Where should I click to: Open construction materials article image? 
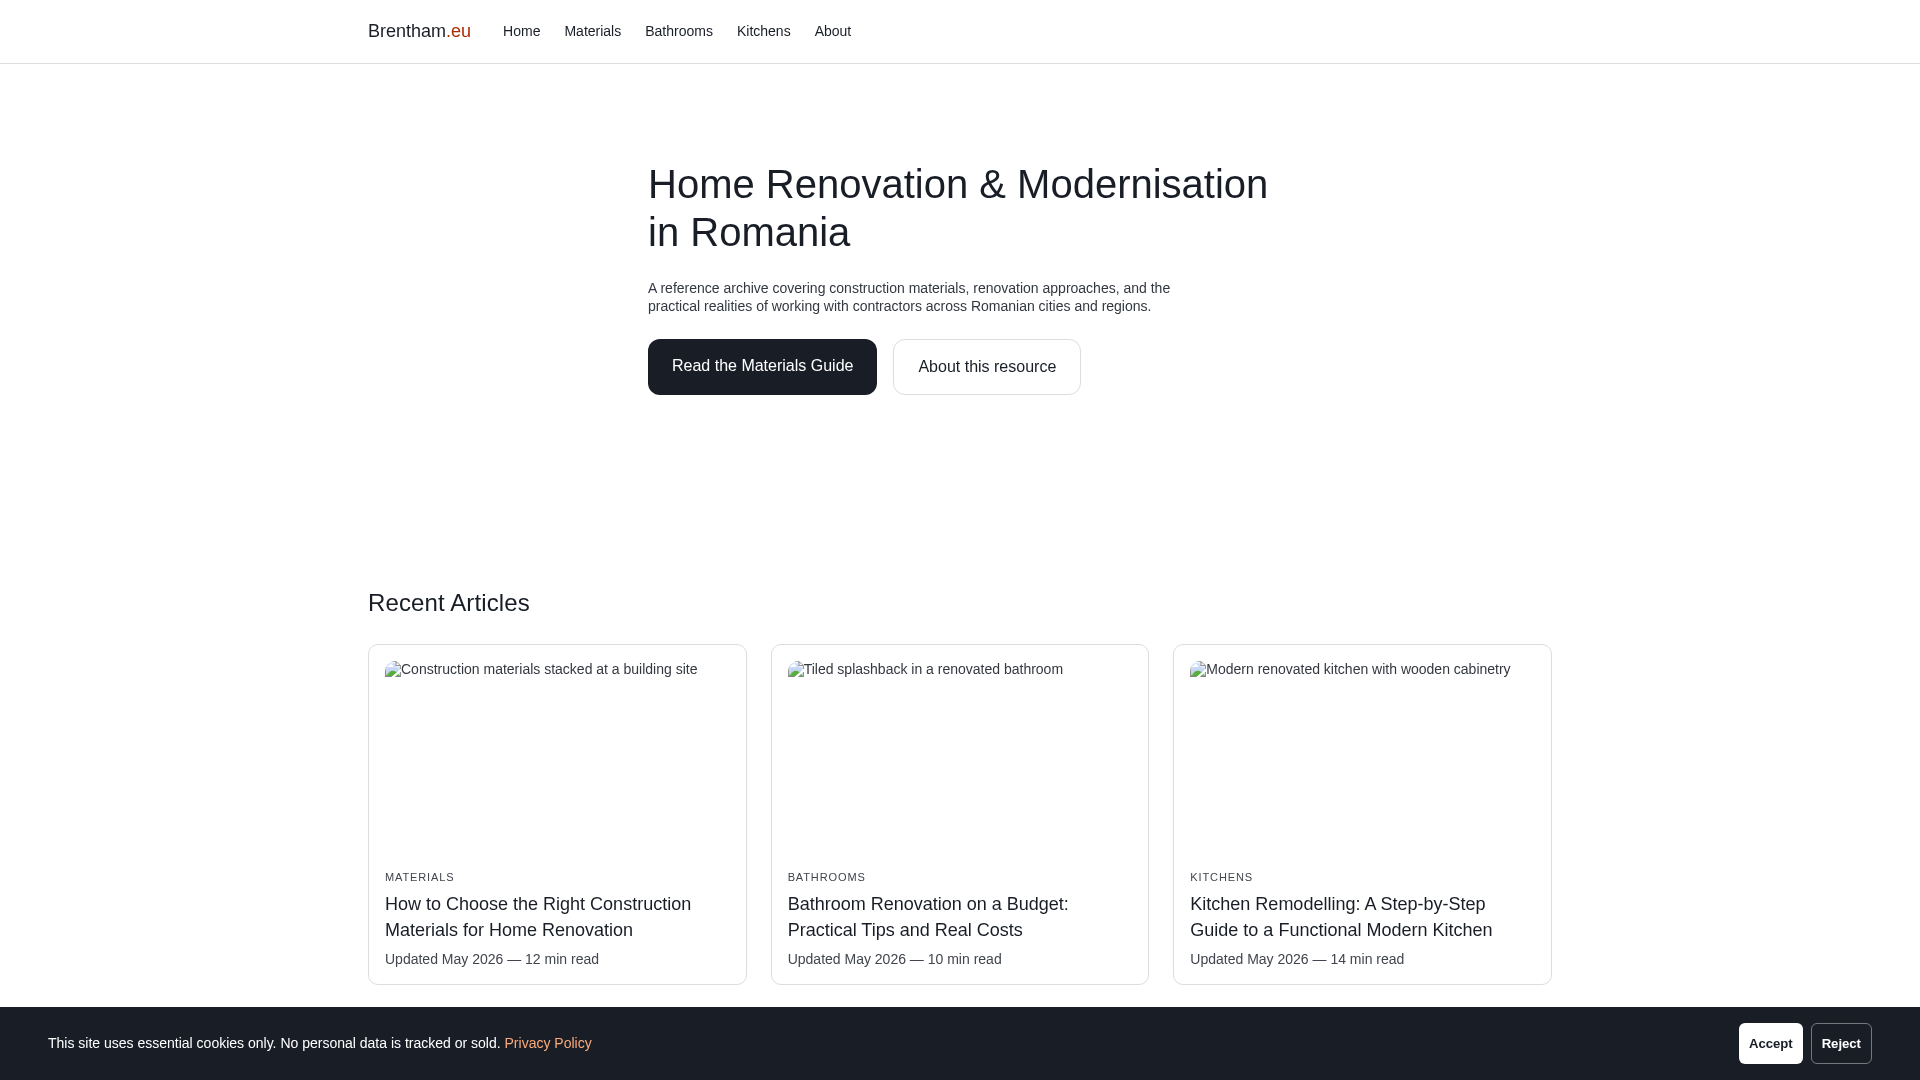pyautogui.click(x=557, y=755)
